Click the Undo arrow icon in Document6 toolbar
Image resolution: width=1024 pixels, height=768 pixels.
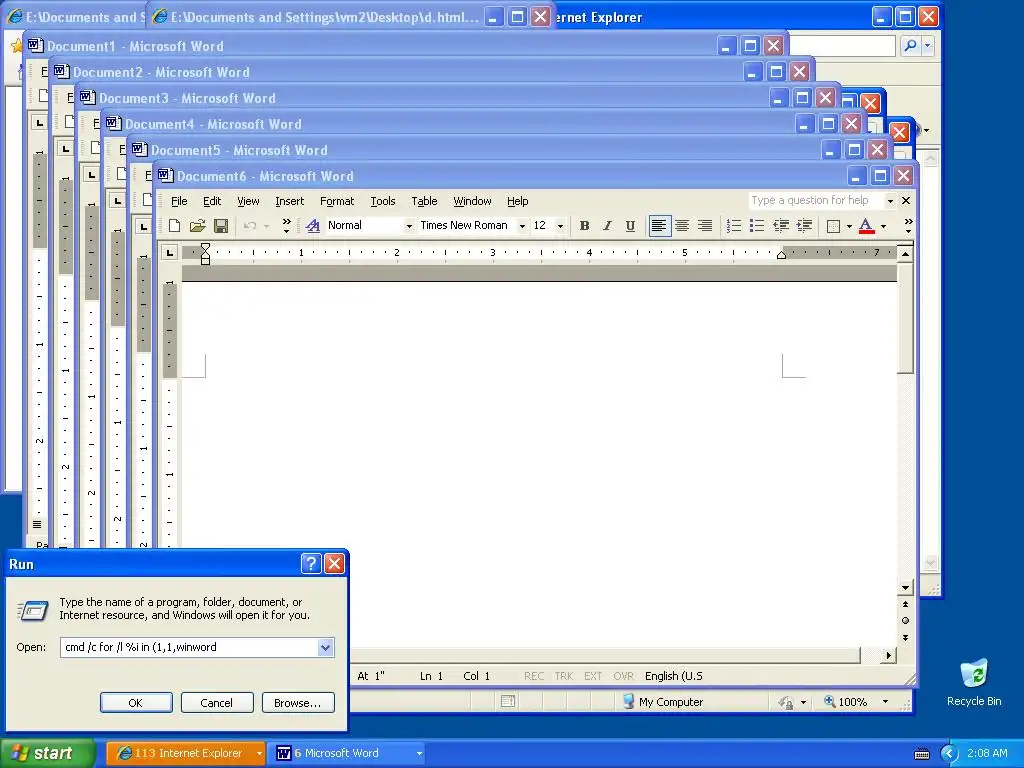click(250, 226)
